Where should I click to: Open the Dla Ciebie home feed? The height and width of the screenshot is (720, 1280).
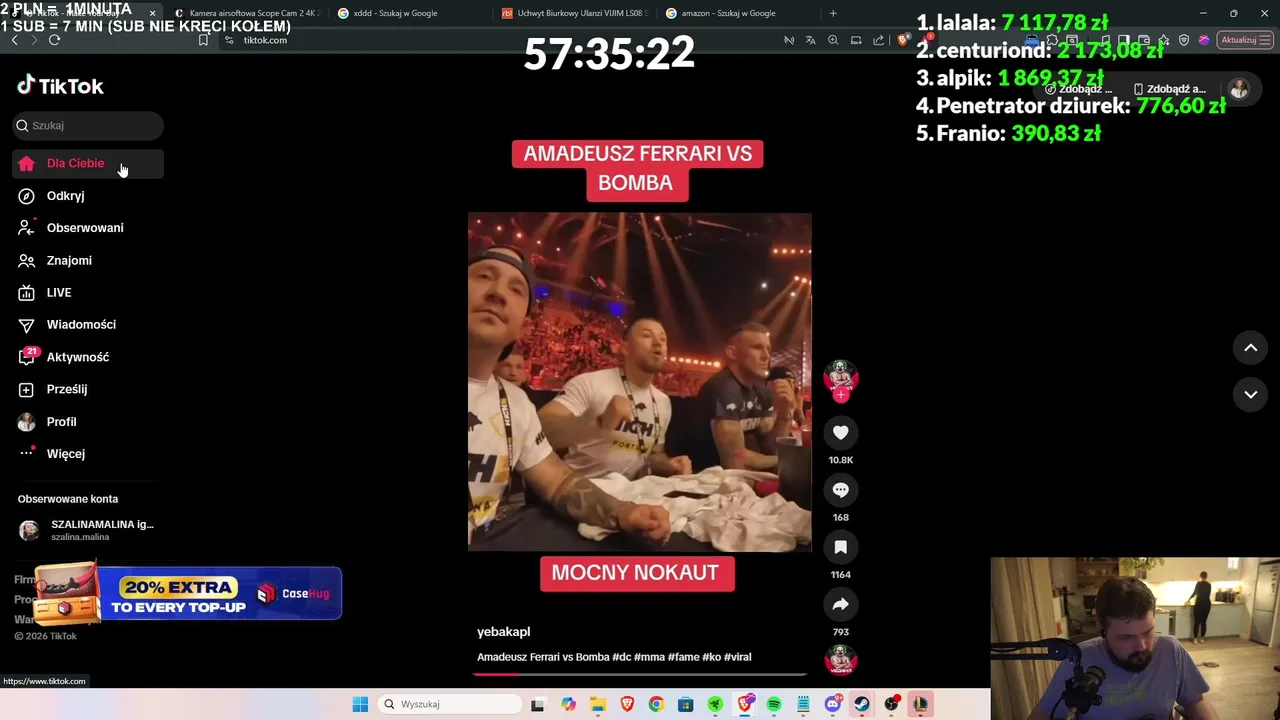tap(88, 163)
